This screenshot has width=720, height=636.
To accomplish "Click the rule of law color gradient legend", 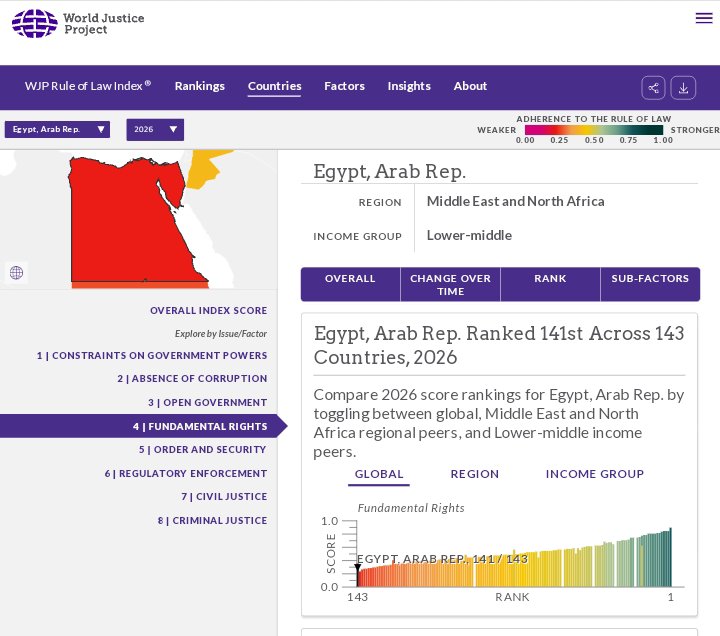I will [594, 130].
